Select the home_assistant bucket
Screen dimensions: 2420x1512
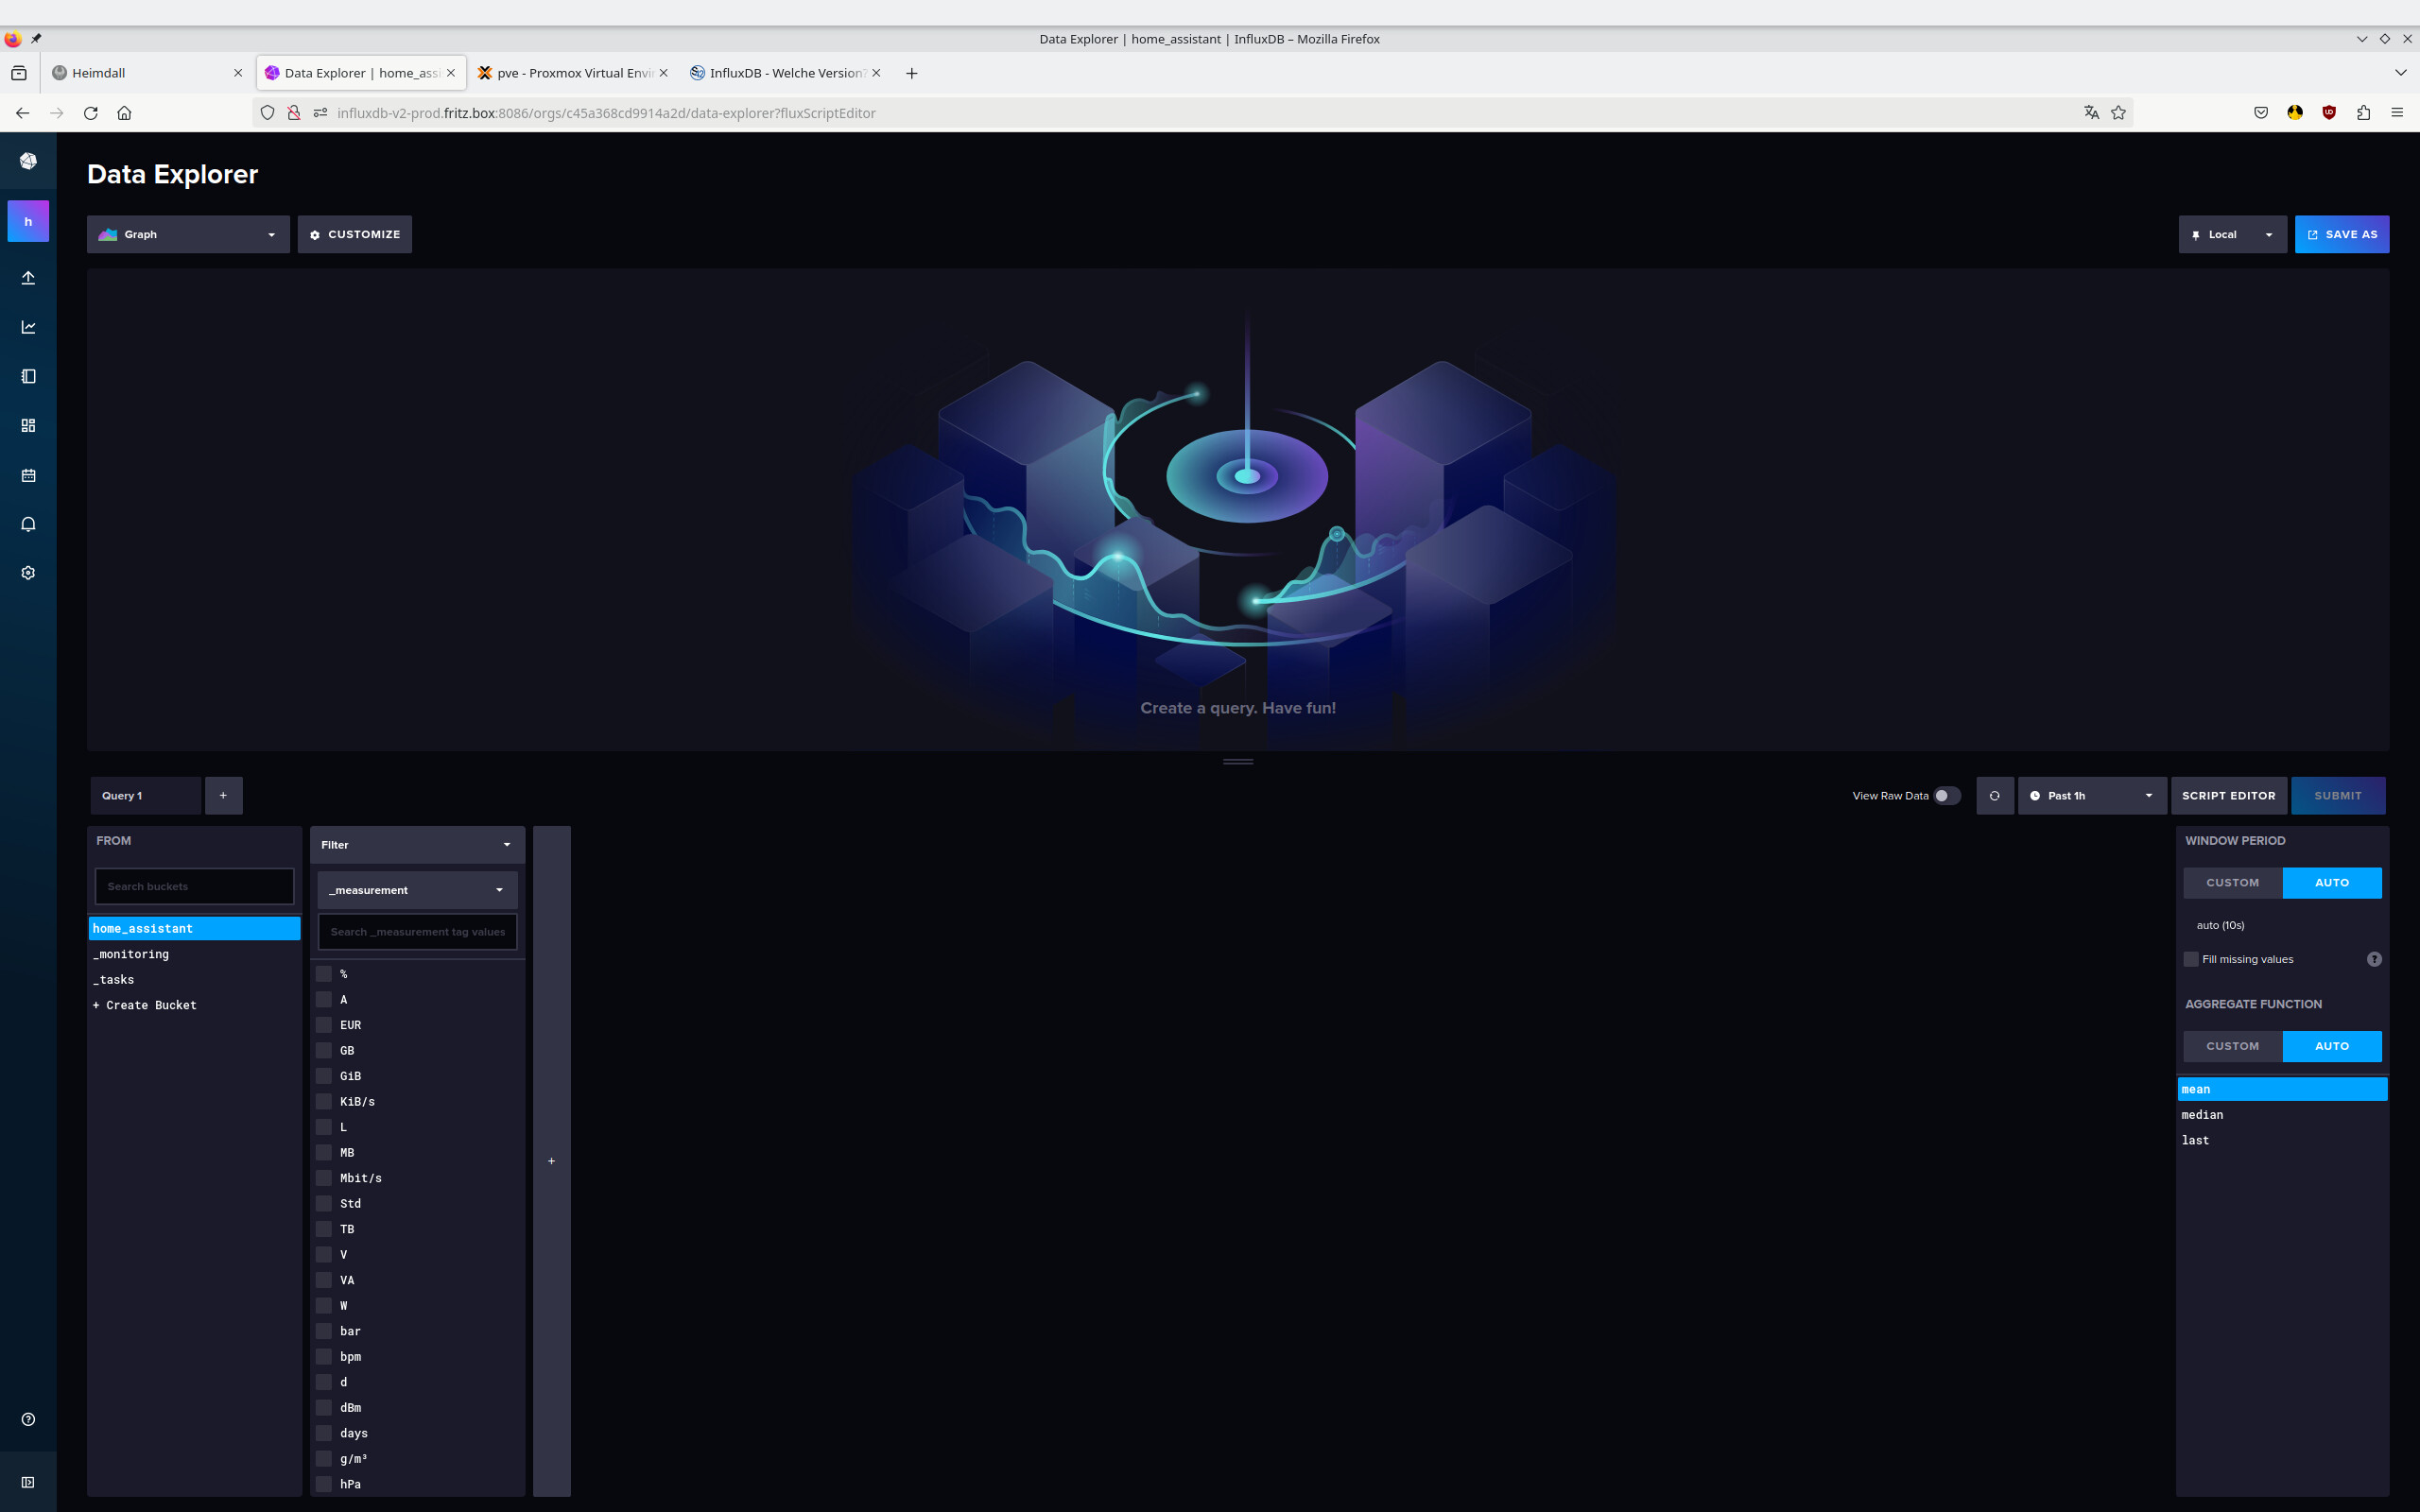point(194,929)
